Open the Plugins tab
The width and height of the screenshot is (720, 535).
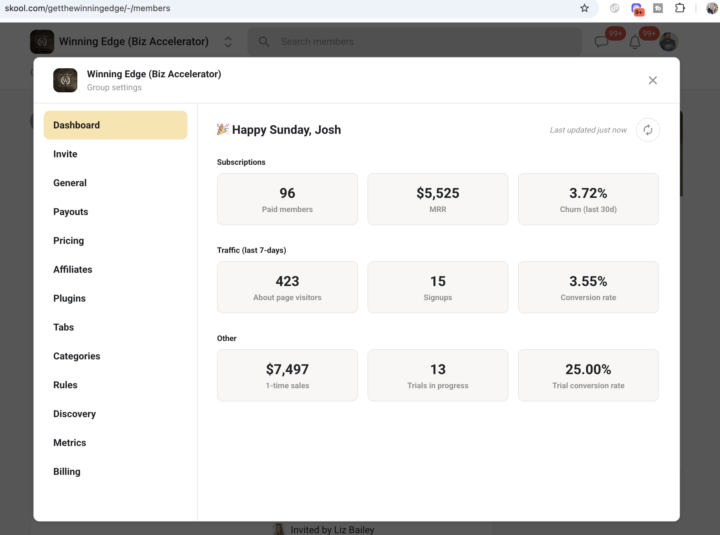coord(115,298)
